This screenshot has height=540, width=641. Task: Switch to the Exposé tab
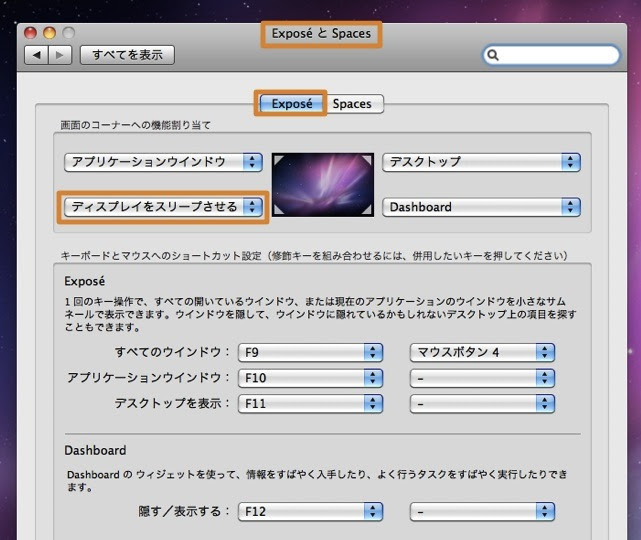point(291,104)
